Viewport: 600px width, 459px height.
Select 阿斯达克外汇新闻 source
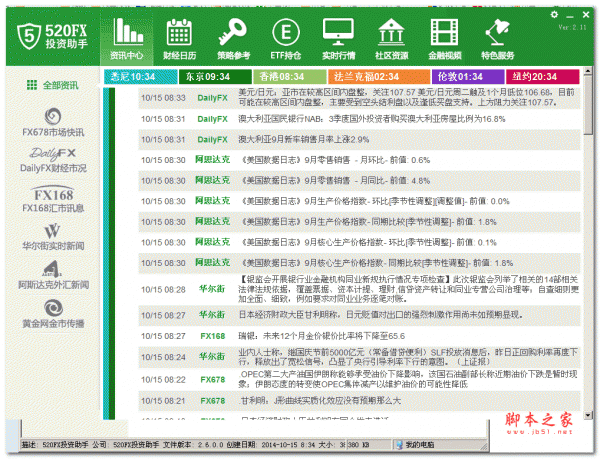(53, 275)
